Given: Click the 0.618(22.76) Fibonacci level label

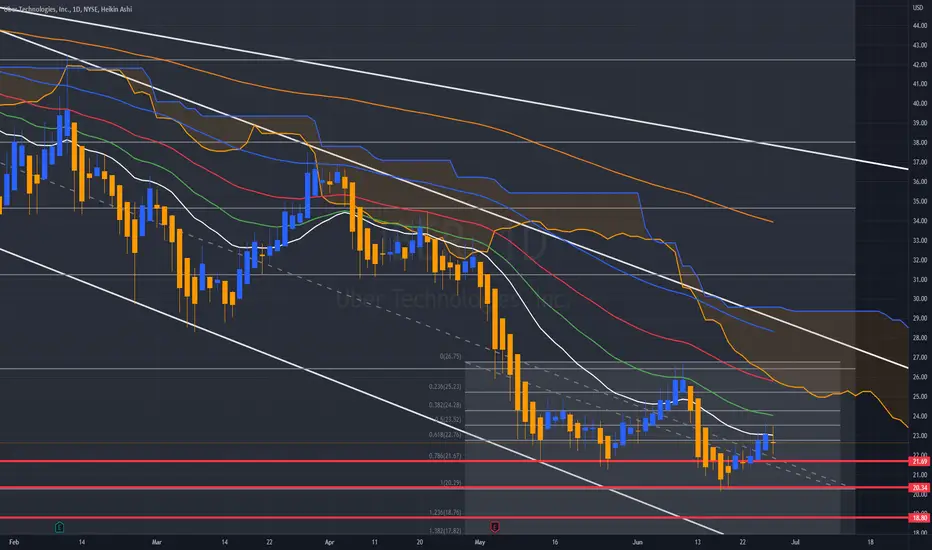Looking at the screenshot, I should point(445,435).
